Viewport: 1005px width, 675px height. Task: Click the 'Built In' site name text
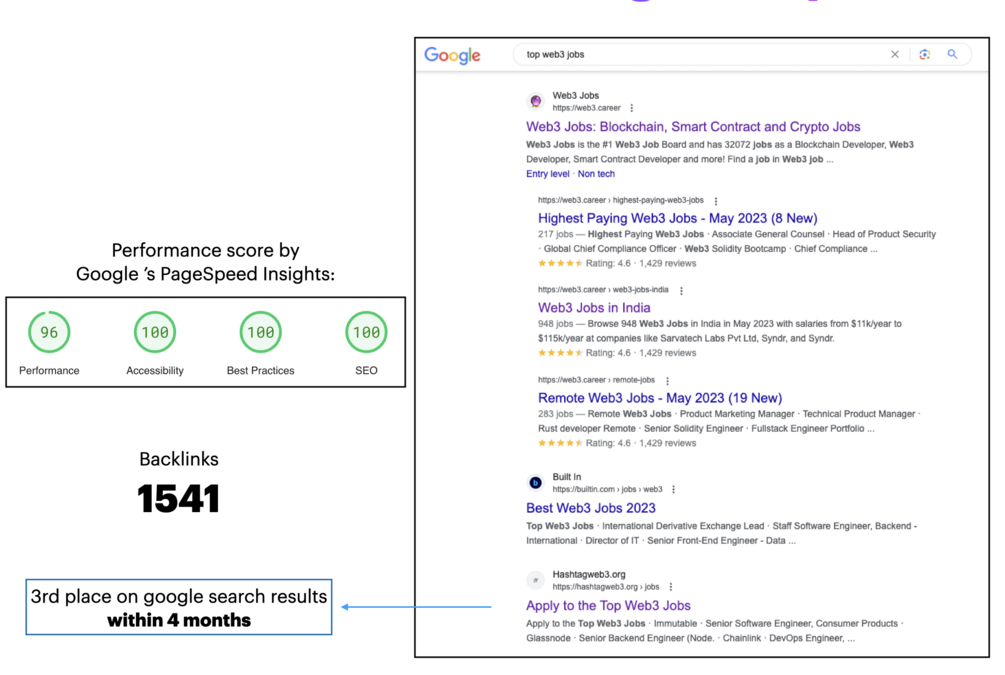(x=567, y=477)
